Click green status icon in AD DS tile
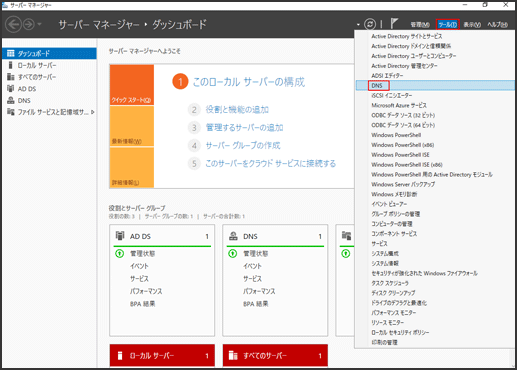This screenshot has height=370, width=517. click(x=119, y=254)
